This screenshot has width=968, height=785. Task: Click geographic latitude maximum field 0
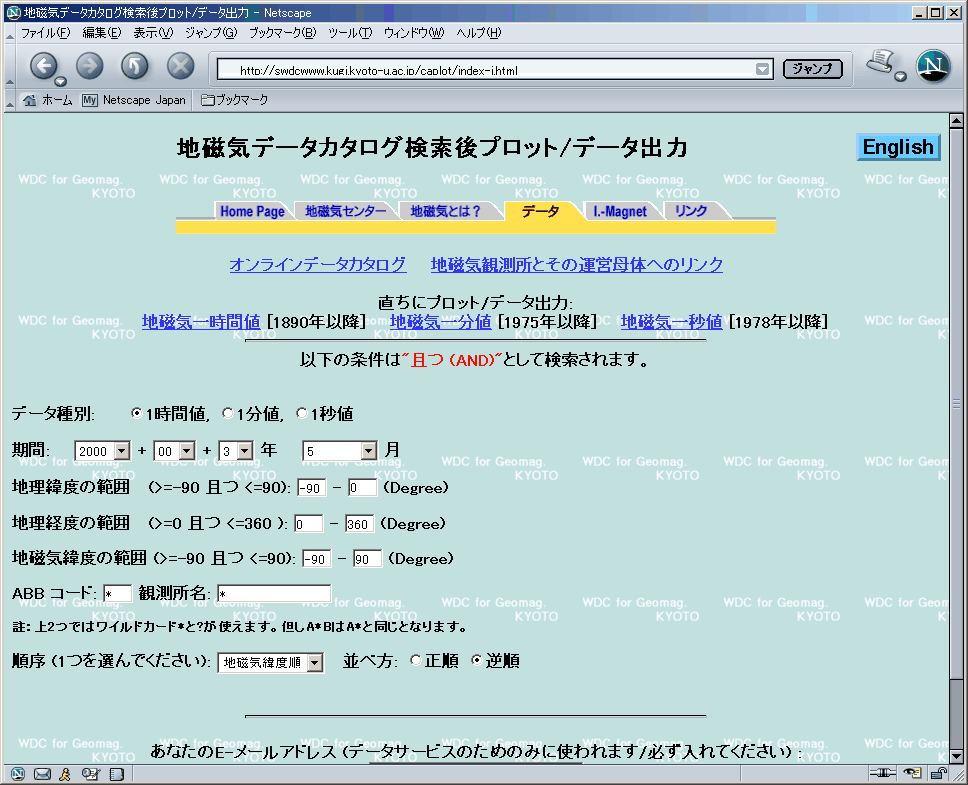[362, 488]
